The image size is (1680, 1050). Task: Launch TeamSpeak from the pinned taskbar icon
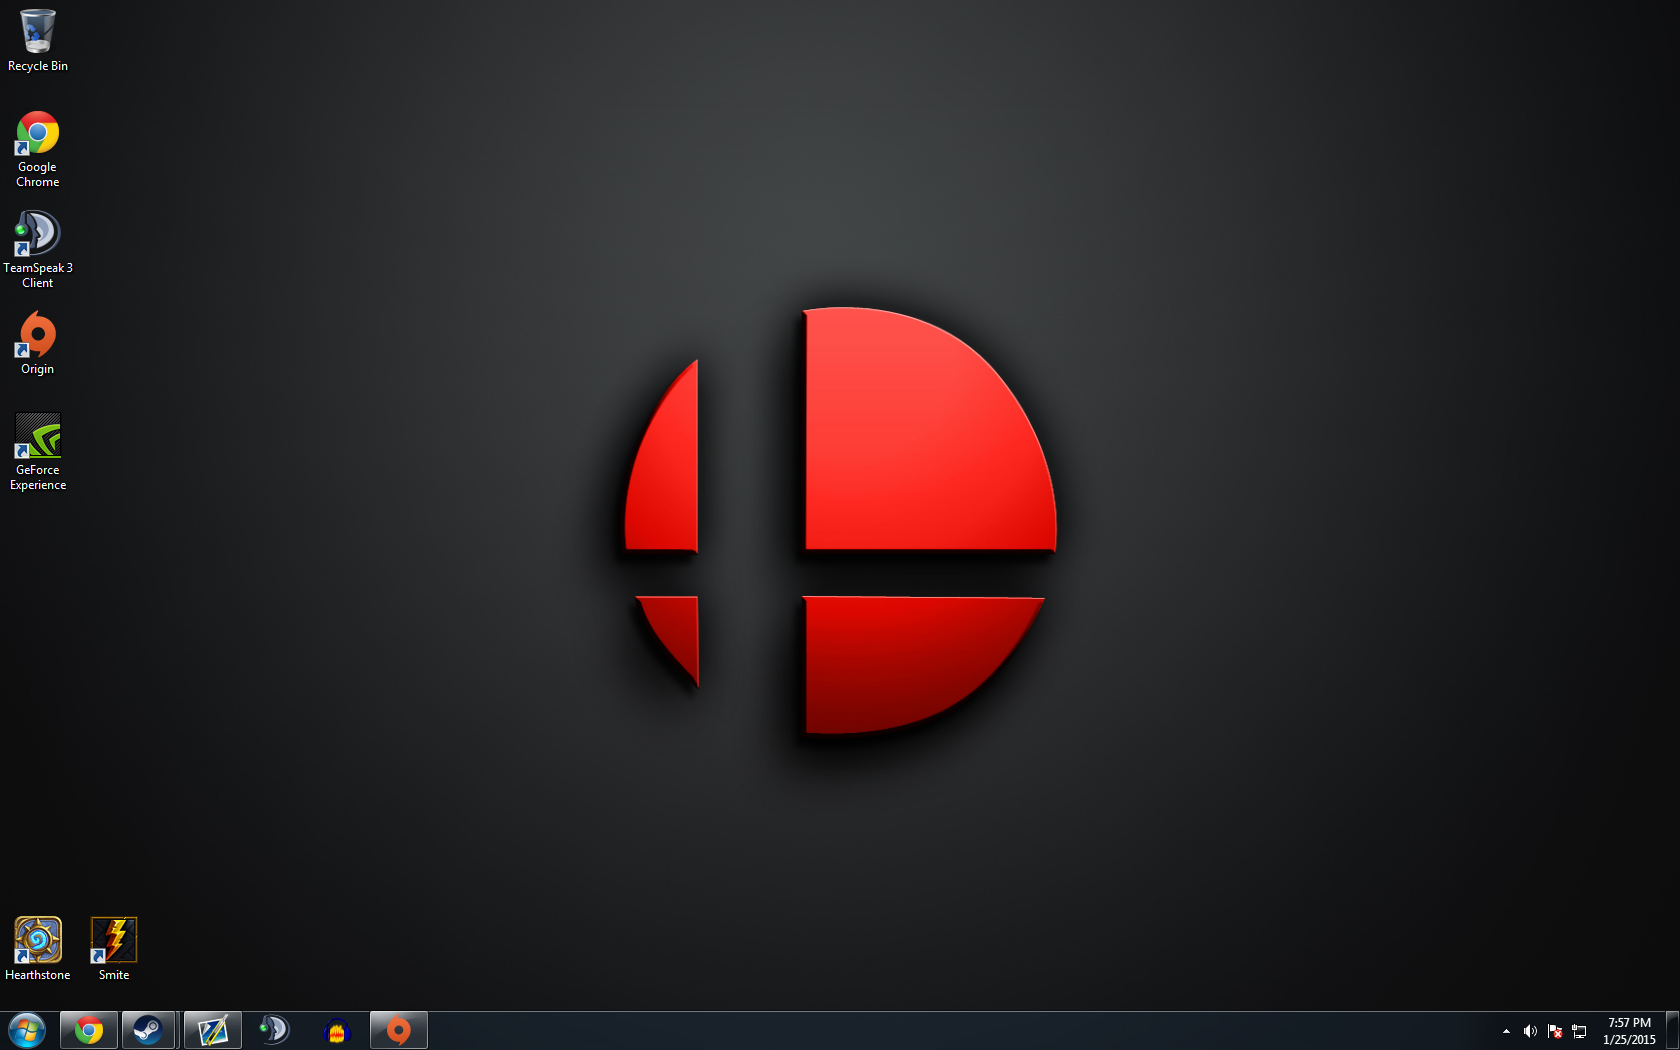pyautogui.click(x=274, y=1030)
